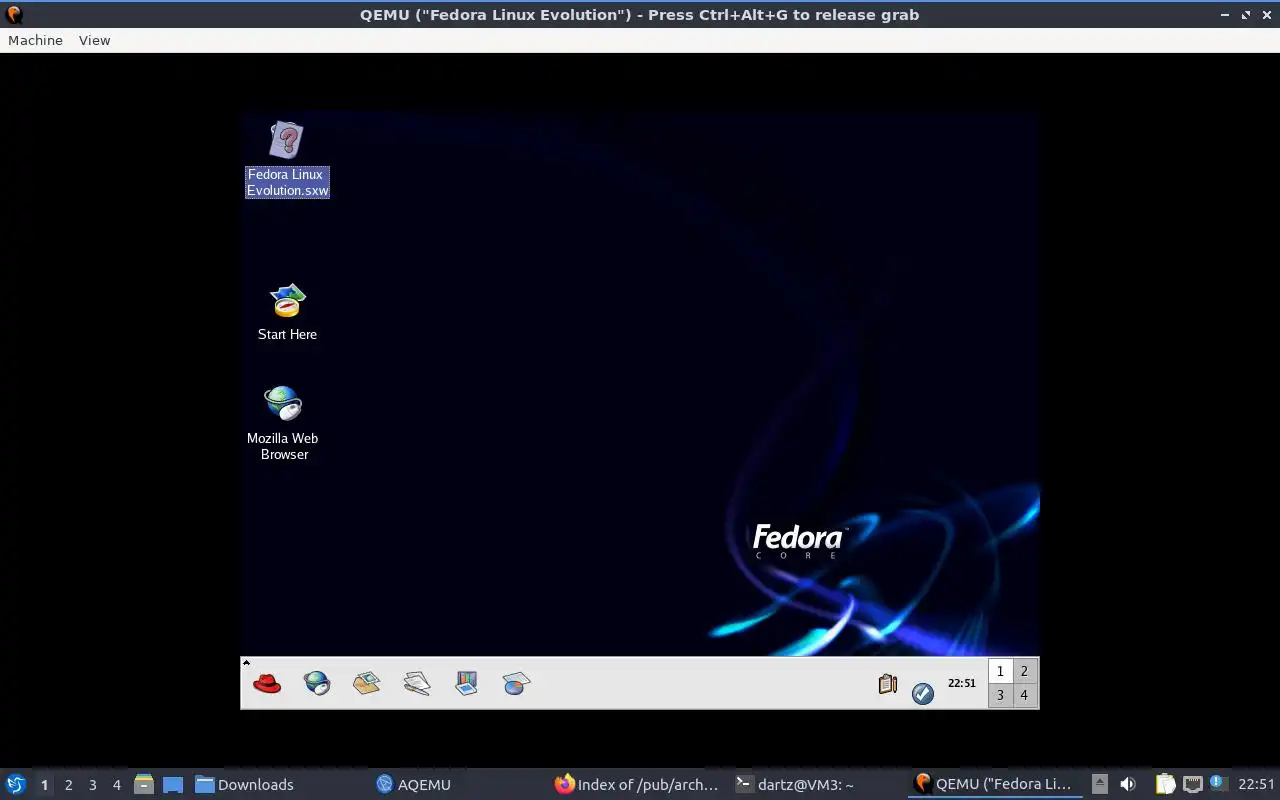The image size is (1280, 800).
Task: Click the blue checkmark update notifier icon
Action: (x=923, y=692)
